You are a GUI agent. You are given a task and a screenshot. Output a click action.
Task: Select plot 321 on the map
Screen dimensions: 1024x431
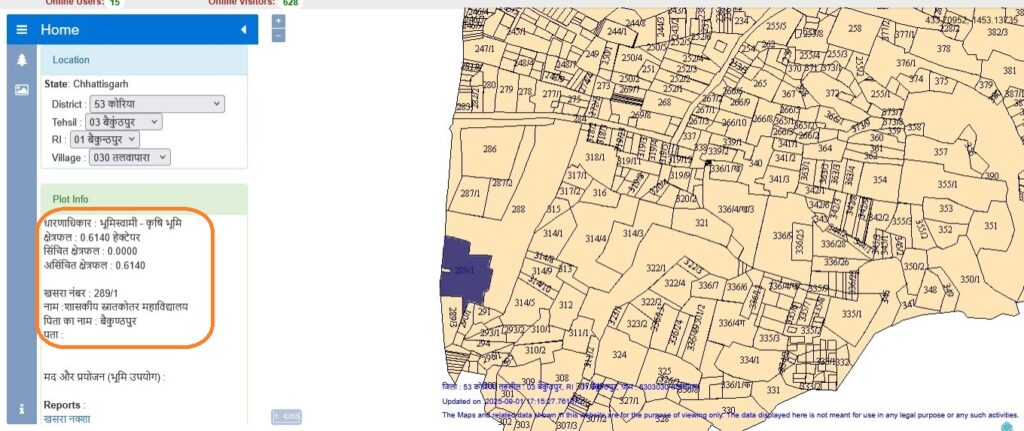click(x=702, y=222)
